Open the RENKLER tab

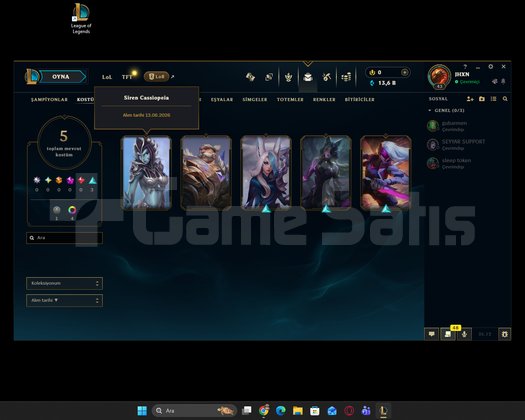tap(324, 99)
